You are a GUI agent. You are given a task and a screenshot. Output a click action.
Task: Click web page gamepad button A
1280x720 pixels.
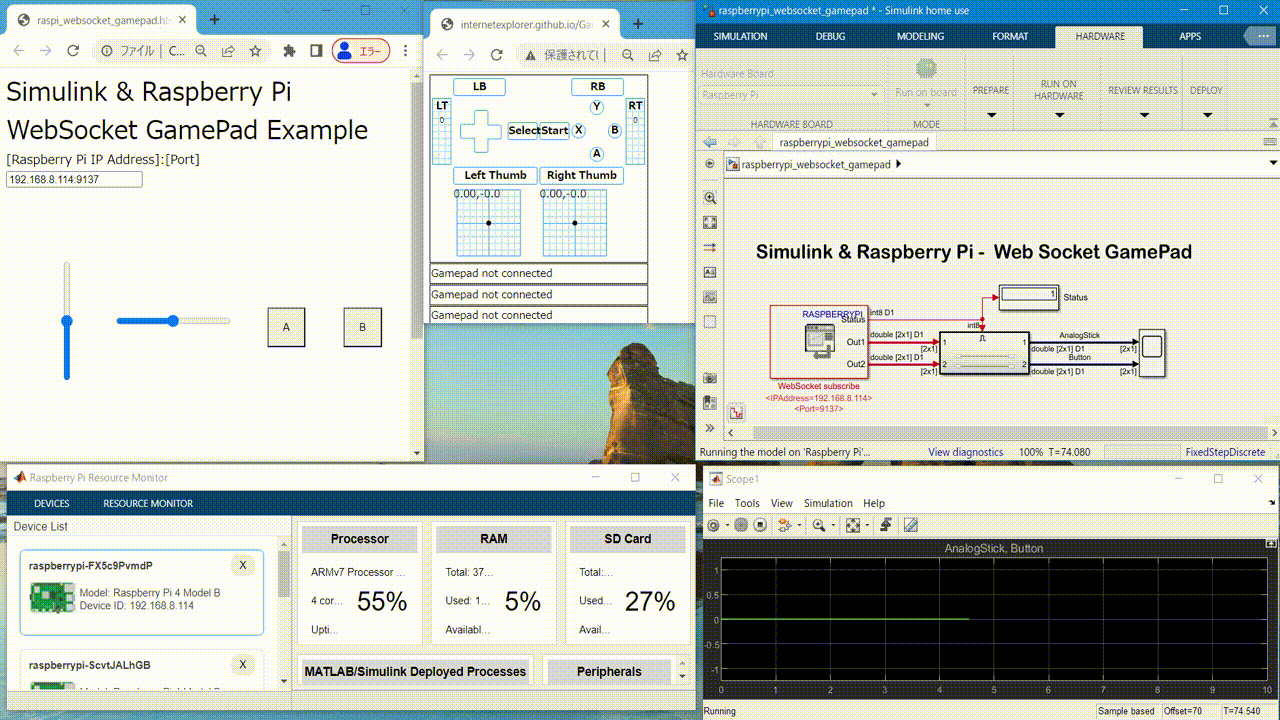click(286, 327)
